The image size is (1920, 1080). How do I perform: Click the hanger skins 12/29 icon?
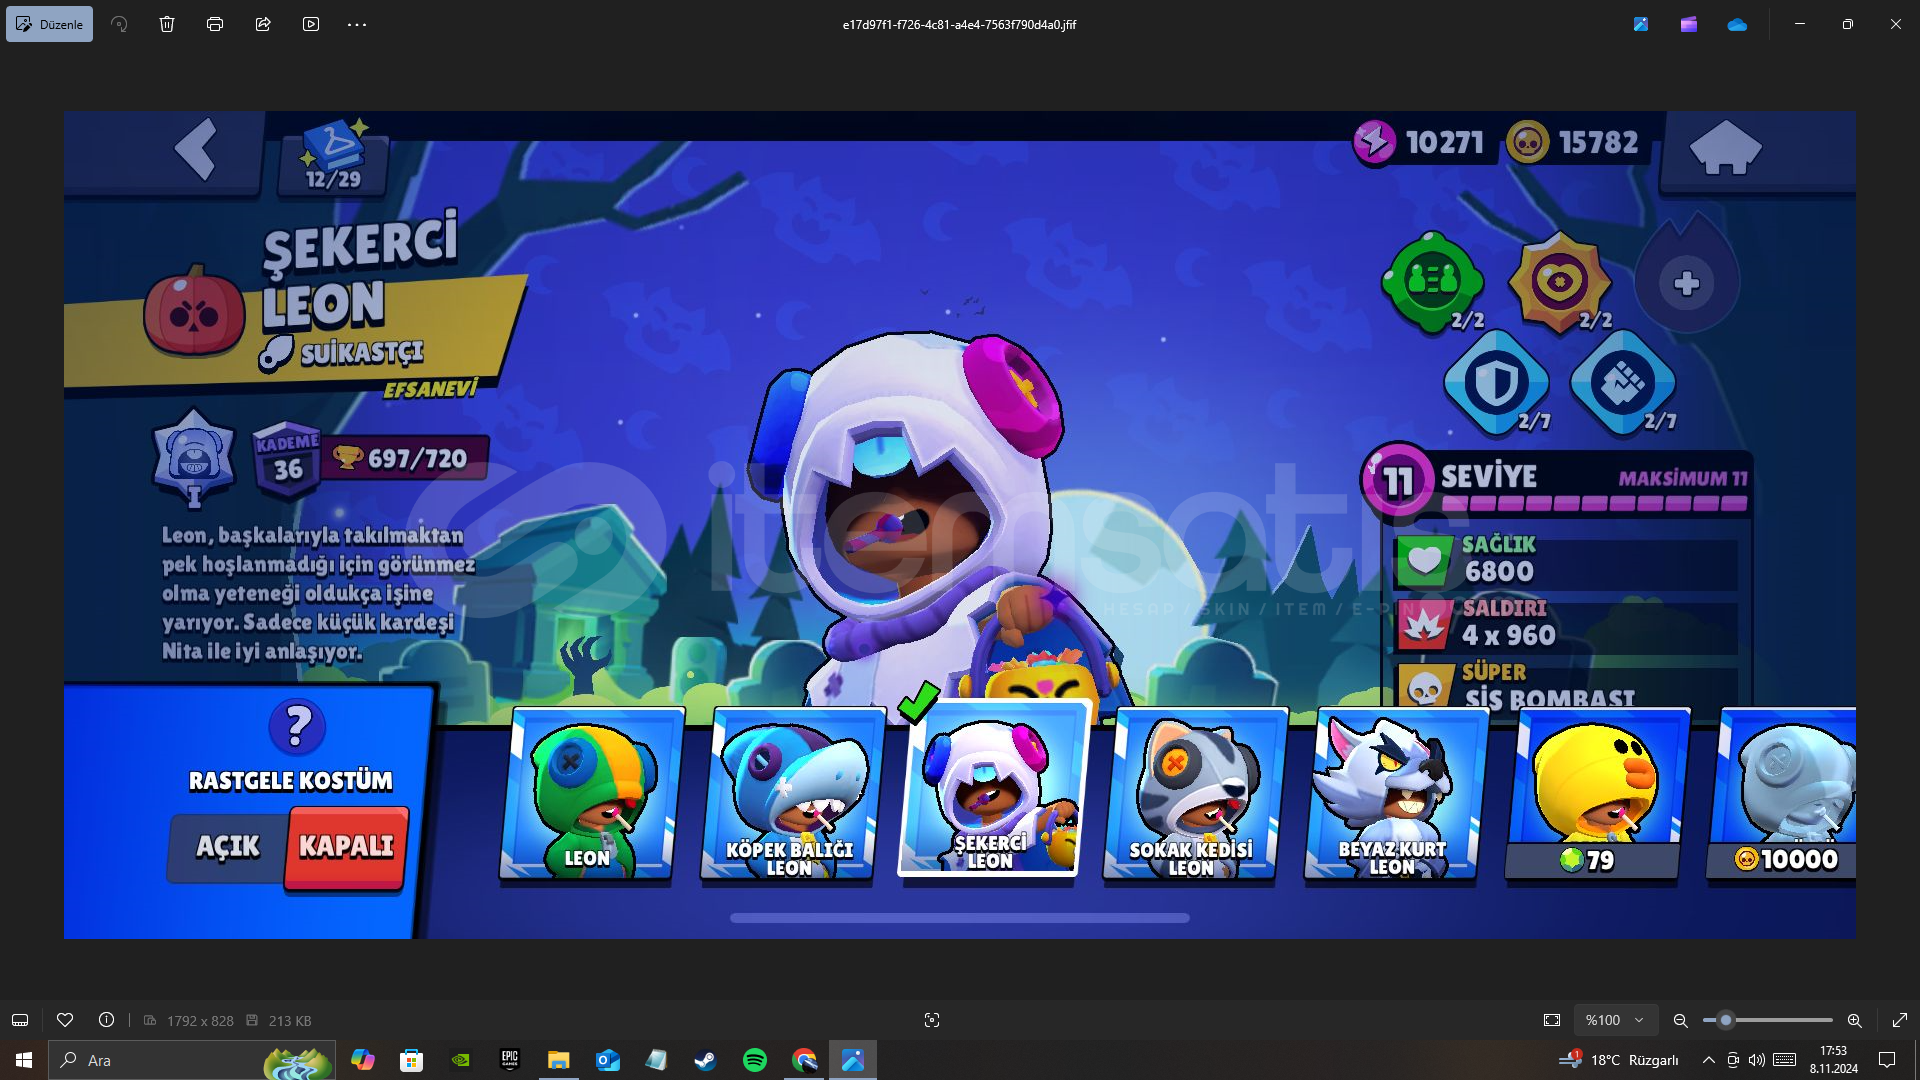(x=335, y=156)
